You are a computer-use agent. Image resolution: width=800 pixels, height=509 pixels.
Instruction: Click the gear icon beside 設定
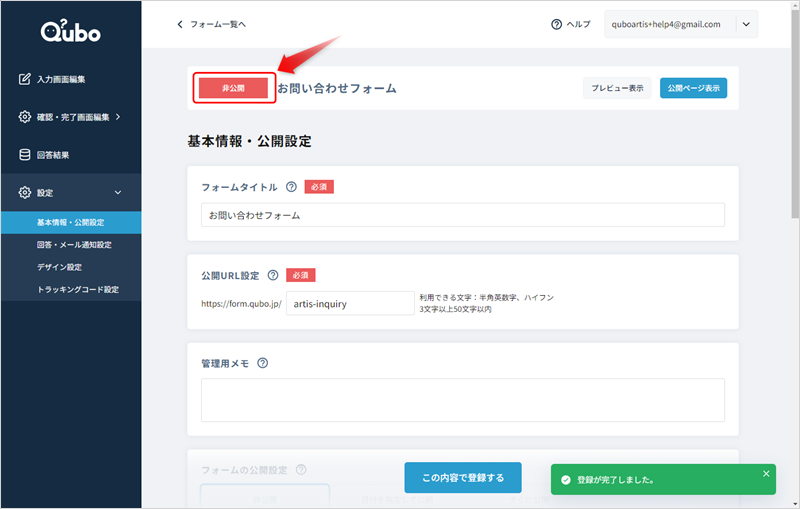[x=24, y=192]
